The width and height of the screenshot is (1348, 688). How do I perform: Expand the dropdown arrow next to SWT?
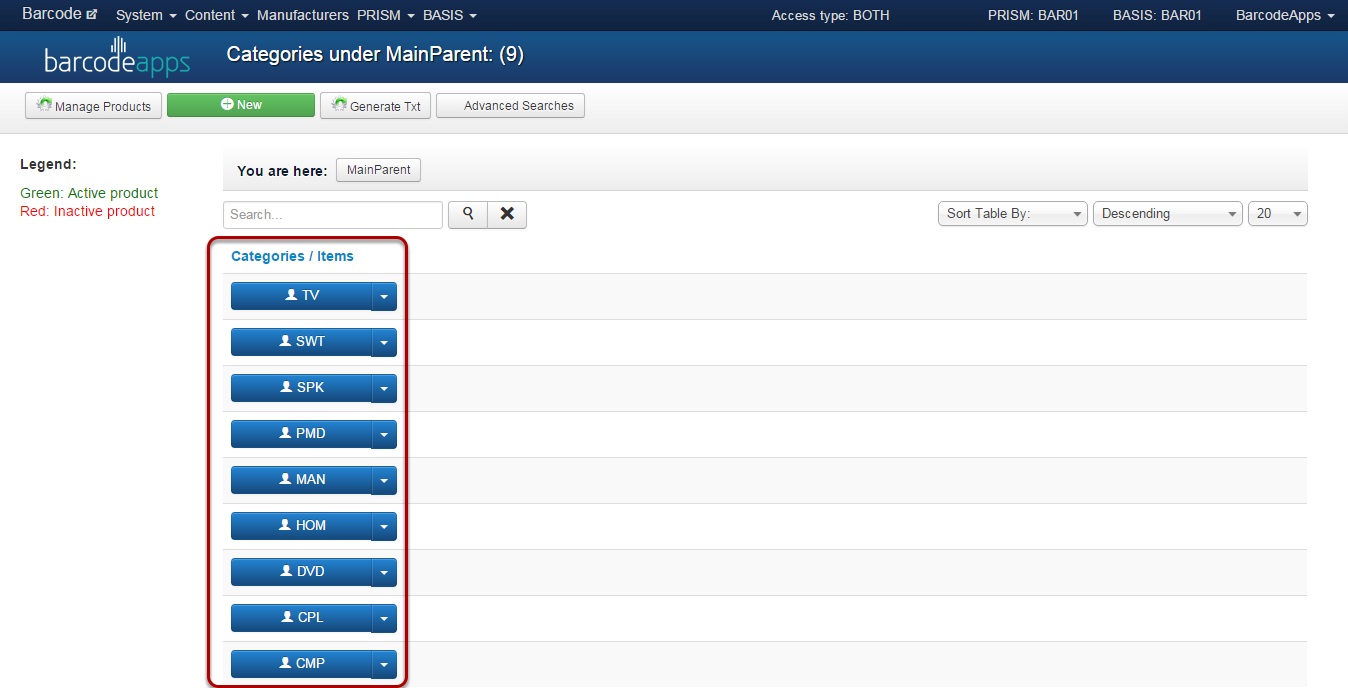pyautogui.click(x=384, y=342)
